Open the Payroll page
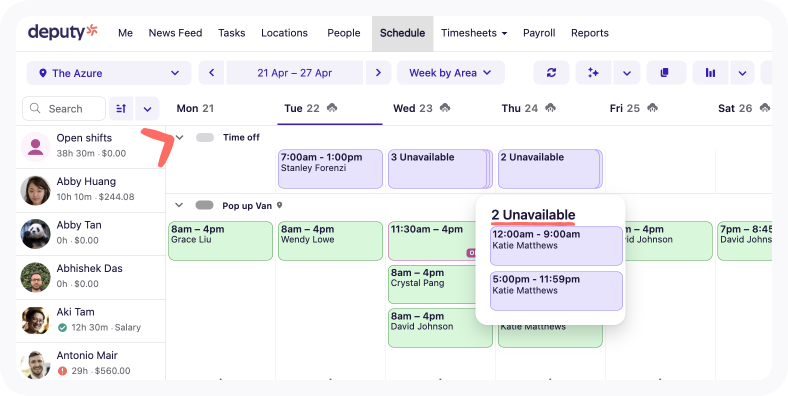 (539, 33)
